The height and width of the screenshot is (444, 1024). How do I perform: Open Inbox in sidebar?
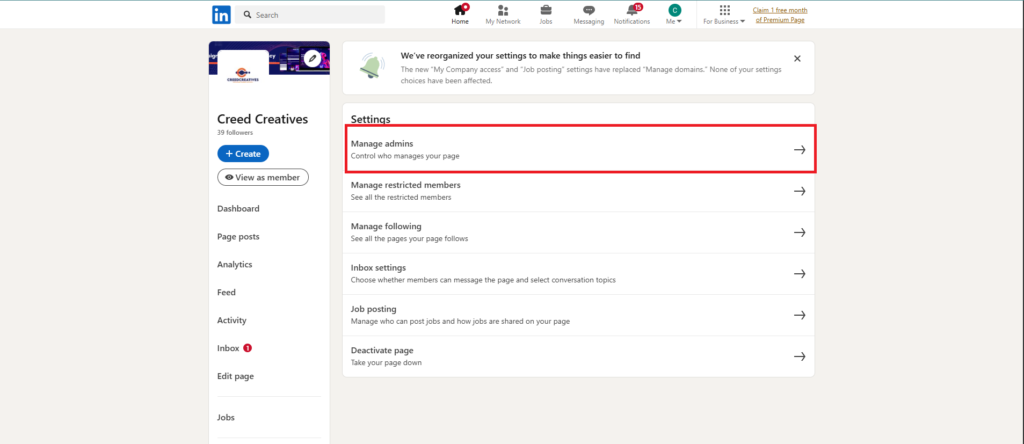coord(228,349)
